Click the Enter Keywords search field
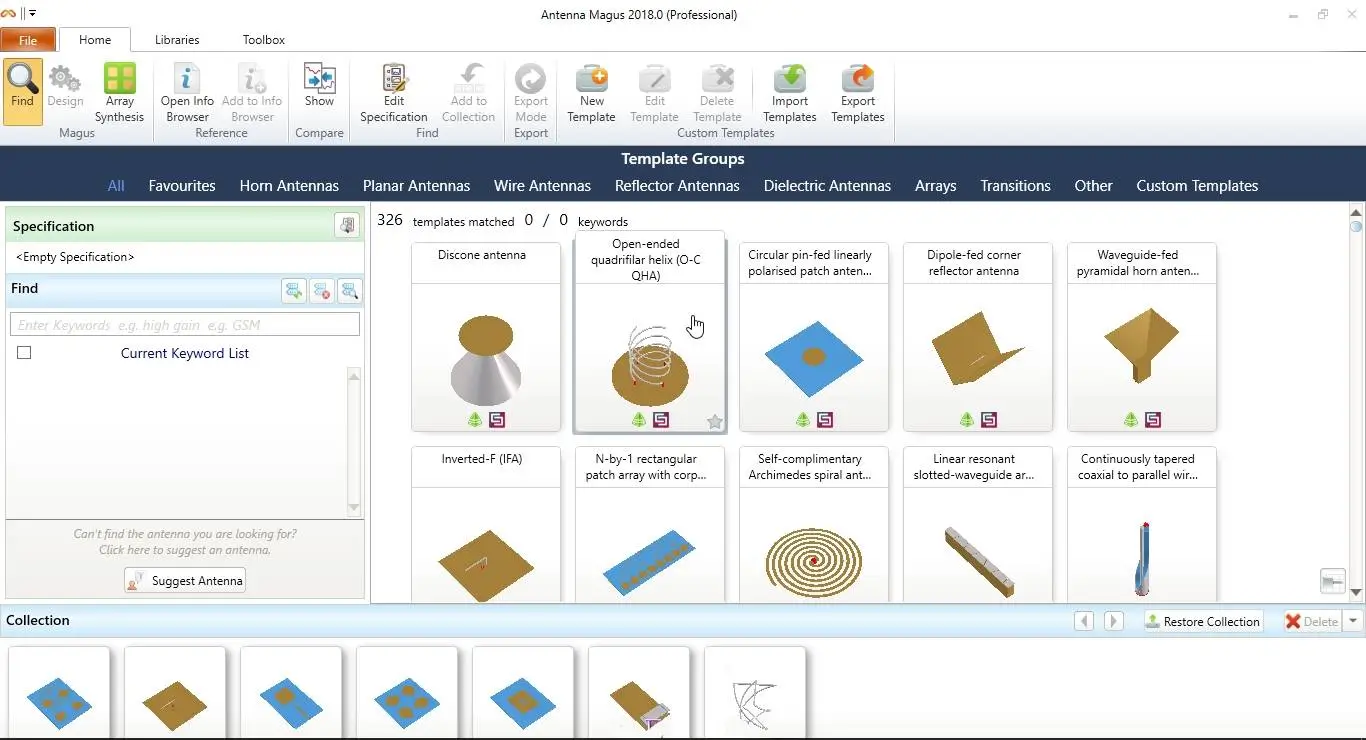Image resolution: width=1366 pixels, height=740 pixels. [185, 324]
